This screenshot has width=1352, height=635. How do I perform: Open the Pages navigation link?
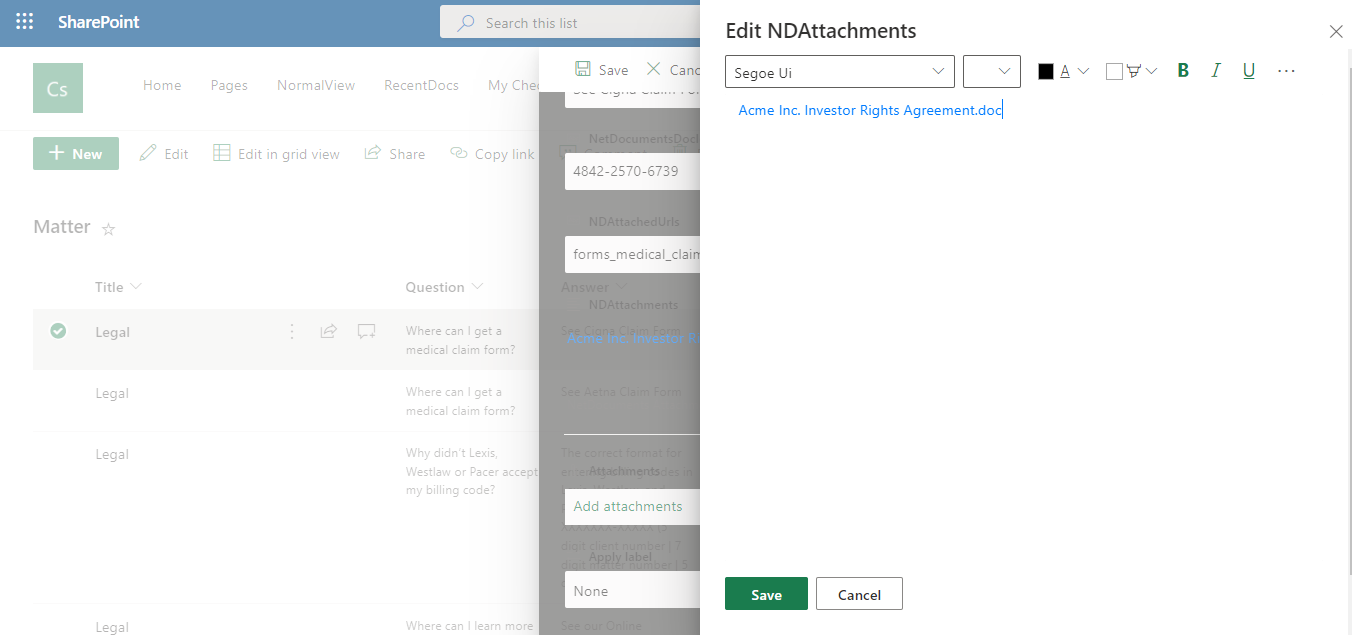click(x=229, y=86)
